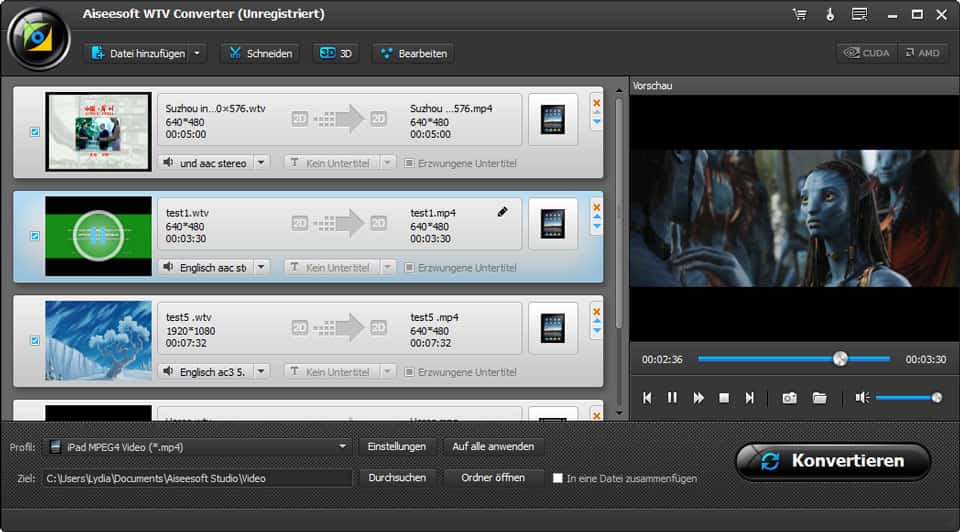The height and width of the screenshot is (532, 960).
Task: Enable In eine Datei zusammenfügen checkbox
Action: (x=558, y=478)
